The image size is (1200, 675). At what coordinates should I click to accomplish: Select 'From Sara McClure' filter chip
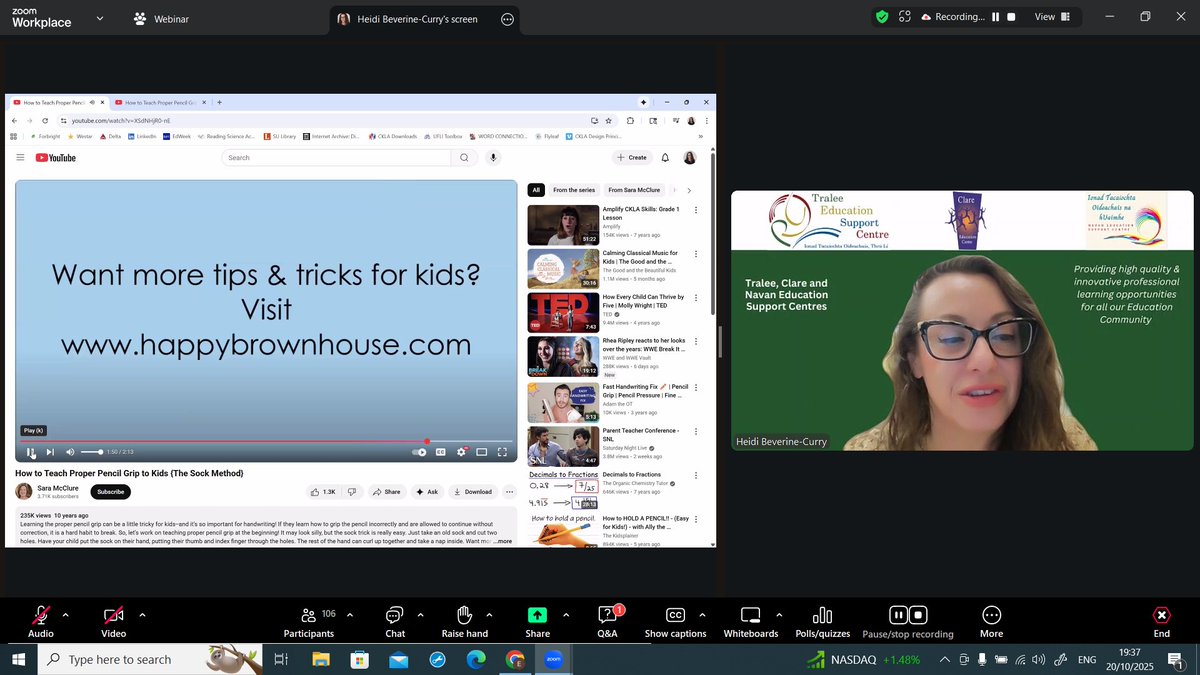click(634, 190)
